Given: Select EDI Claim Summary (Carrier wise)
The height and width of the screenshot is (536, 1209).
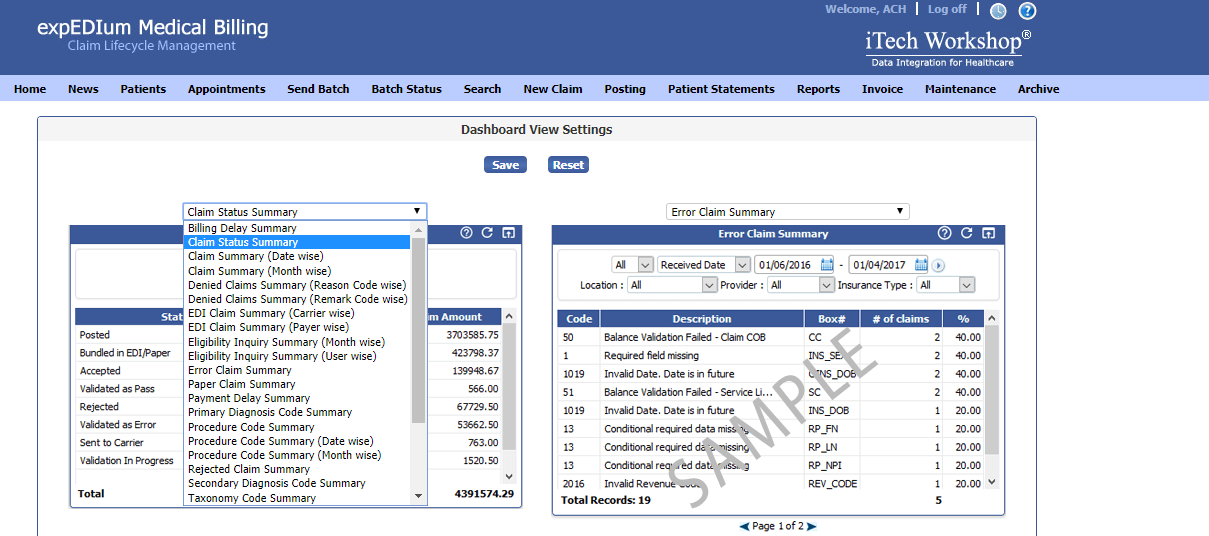Looking at the screenshot, I should pos(297,313).
